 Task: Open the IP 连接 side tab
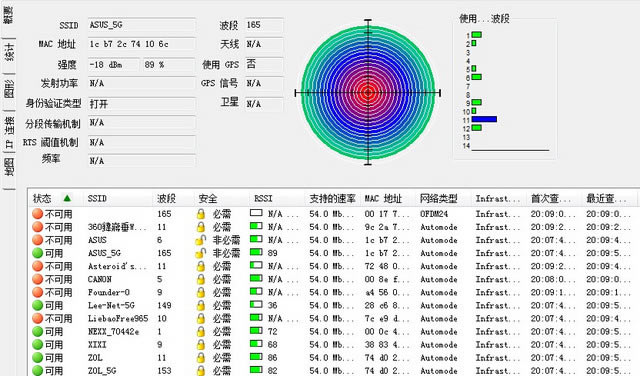pyautogui.click(x=9, y=131)
